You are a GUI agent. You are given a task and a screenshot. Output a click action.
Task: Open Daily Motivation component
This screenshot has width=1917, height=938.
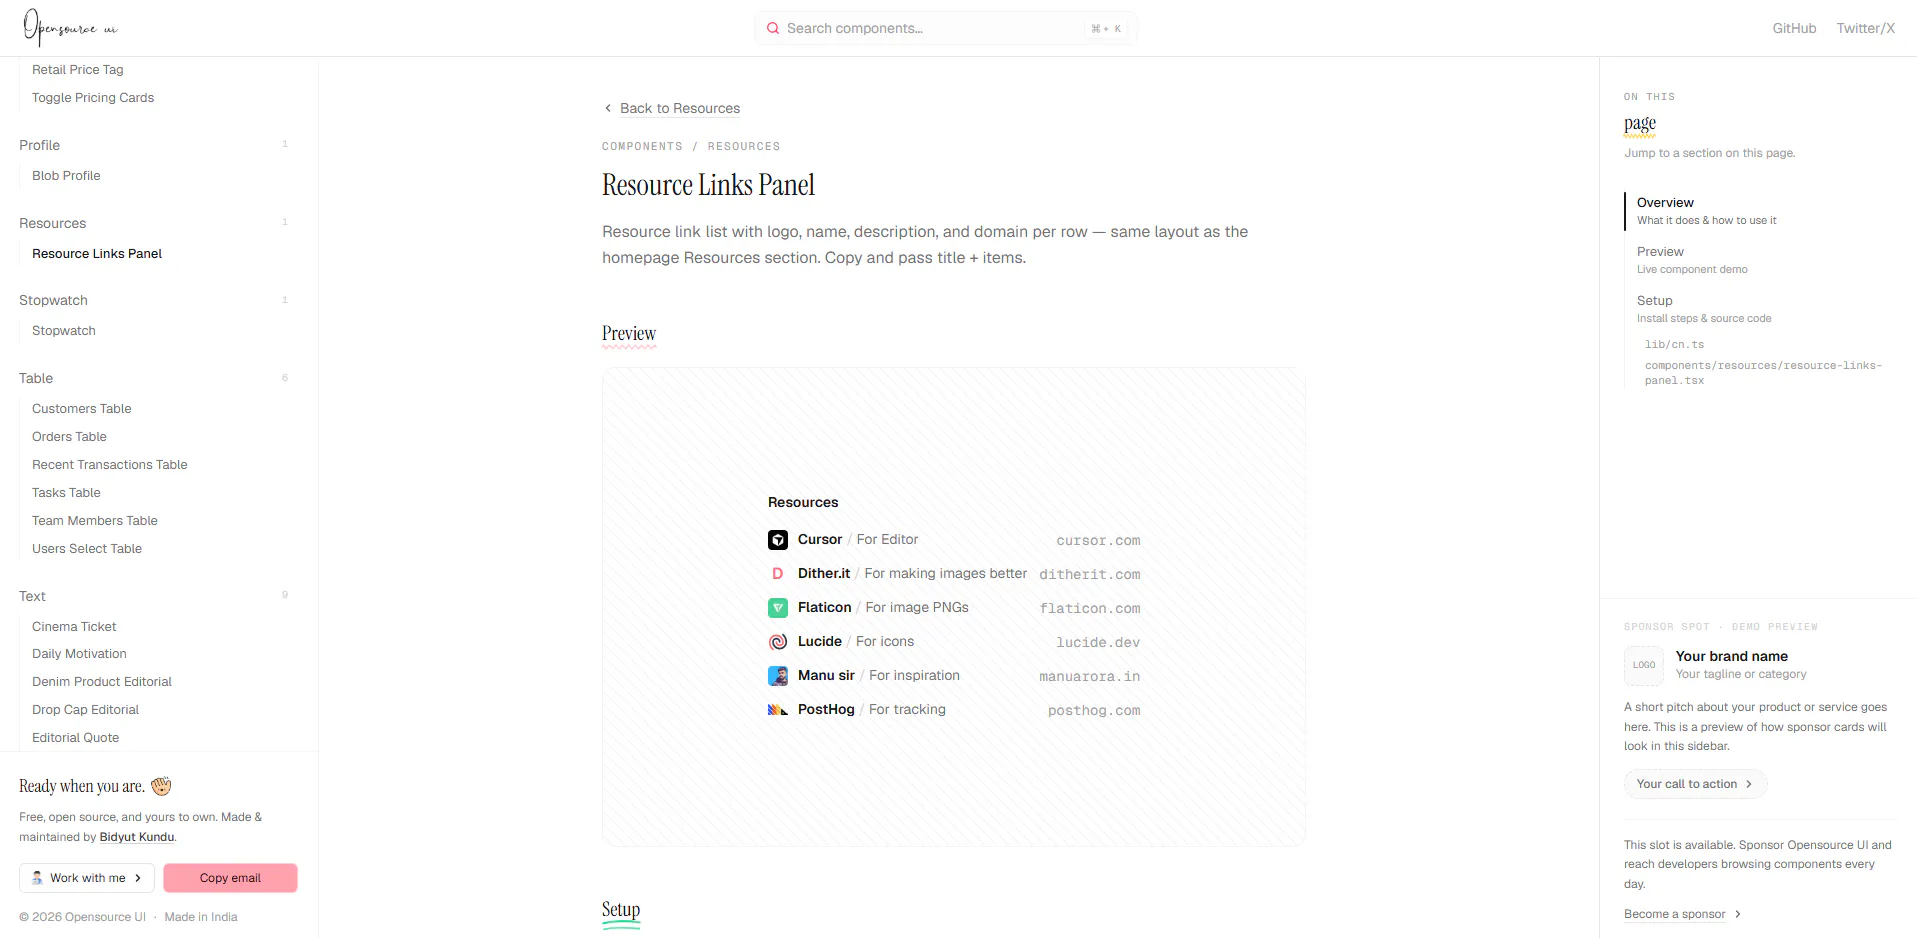tap(79, 653)
